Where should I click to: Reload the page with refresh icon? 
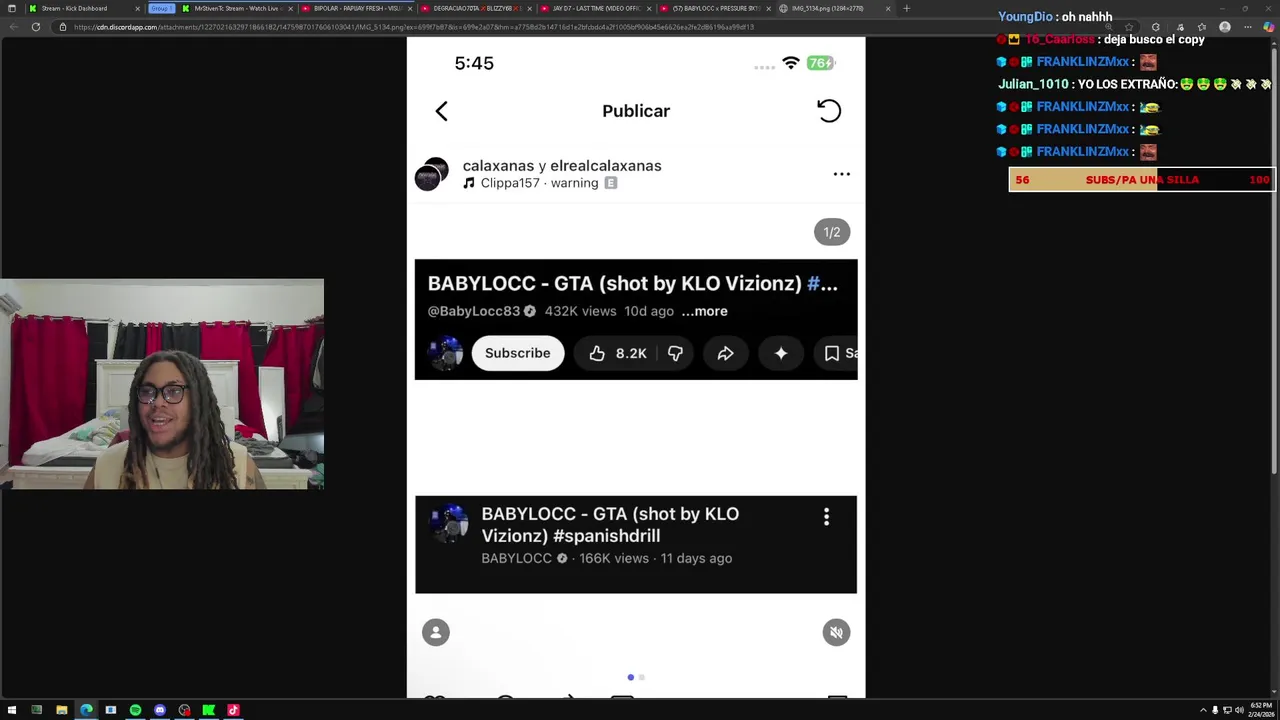pyautogui.click(x=36, y=27)
